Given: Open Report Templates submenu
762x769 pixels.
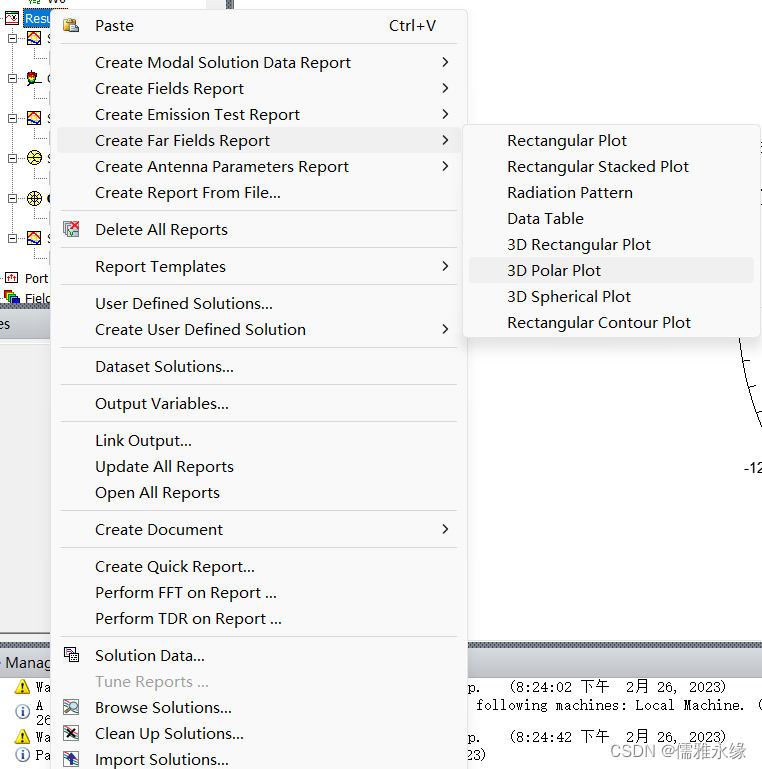Looking at the screenshot, I should [259, 266].
